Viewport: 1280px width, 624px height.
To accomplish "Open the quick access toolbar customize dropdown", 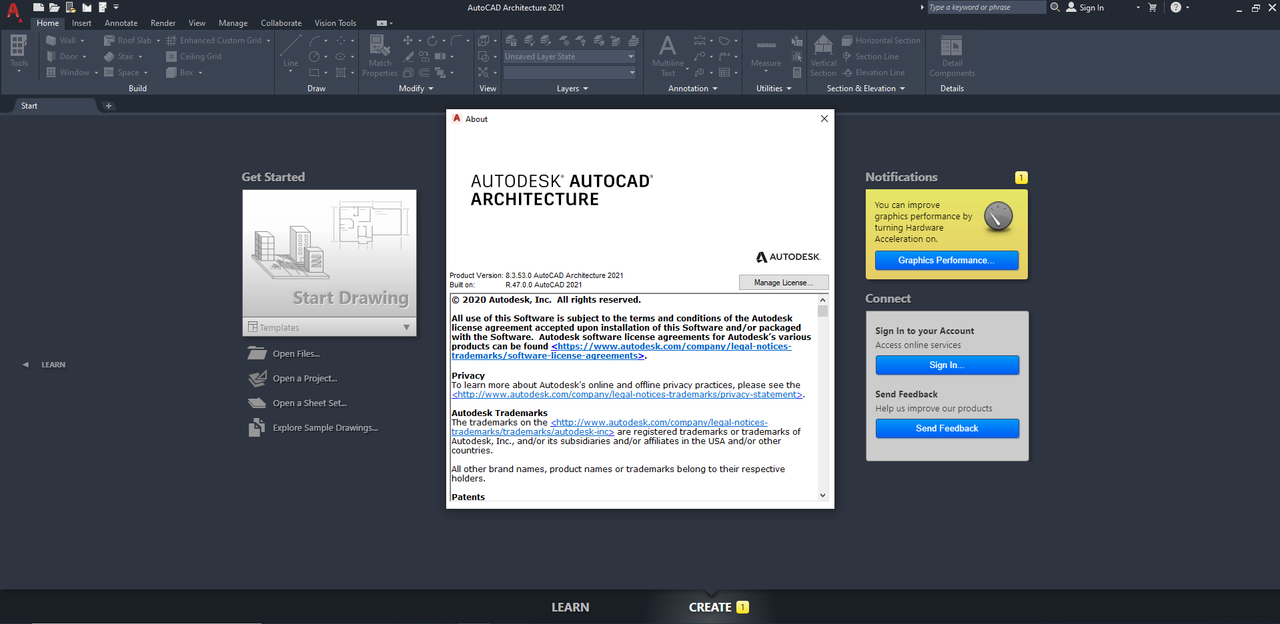I will [x=116, y=7].
